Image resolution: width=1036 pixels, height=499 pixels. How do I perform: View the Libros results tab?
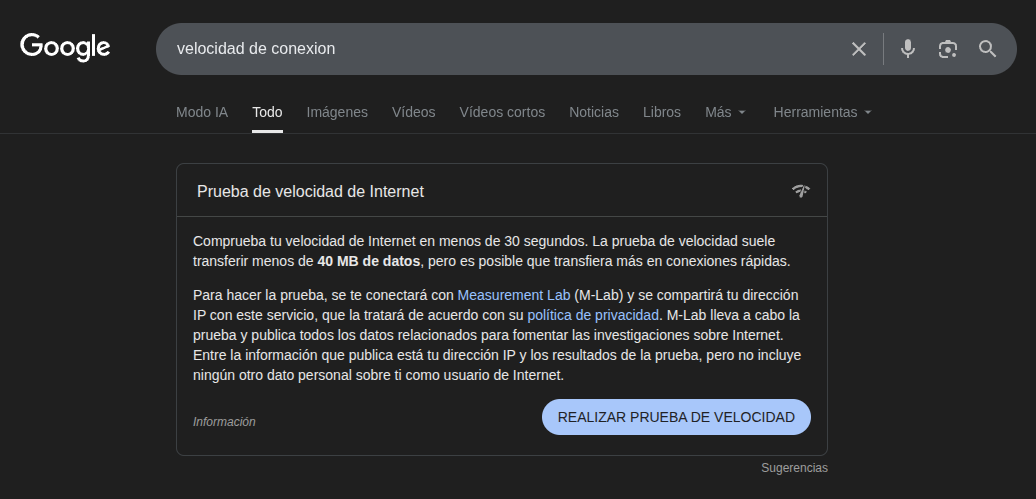pos(662,112)
